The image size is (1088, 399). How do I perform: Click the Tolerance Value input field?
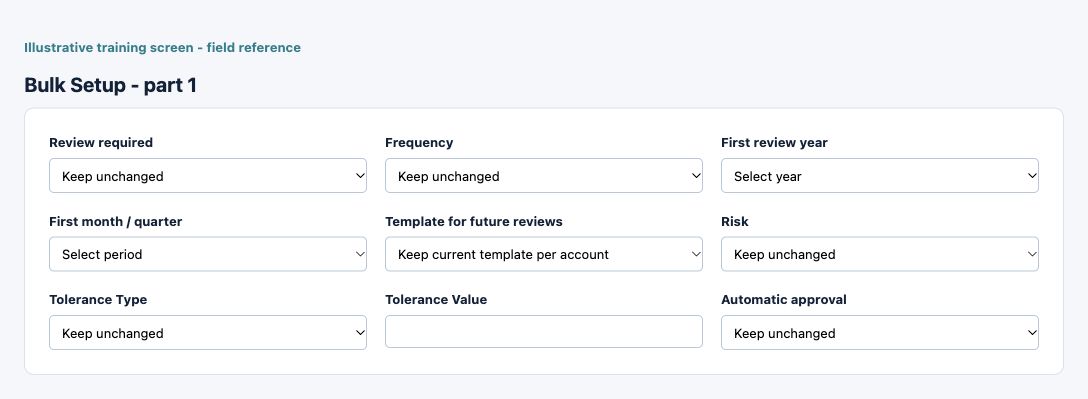click(x=543, y=332)
